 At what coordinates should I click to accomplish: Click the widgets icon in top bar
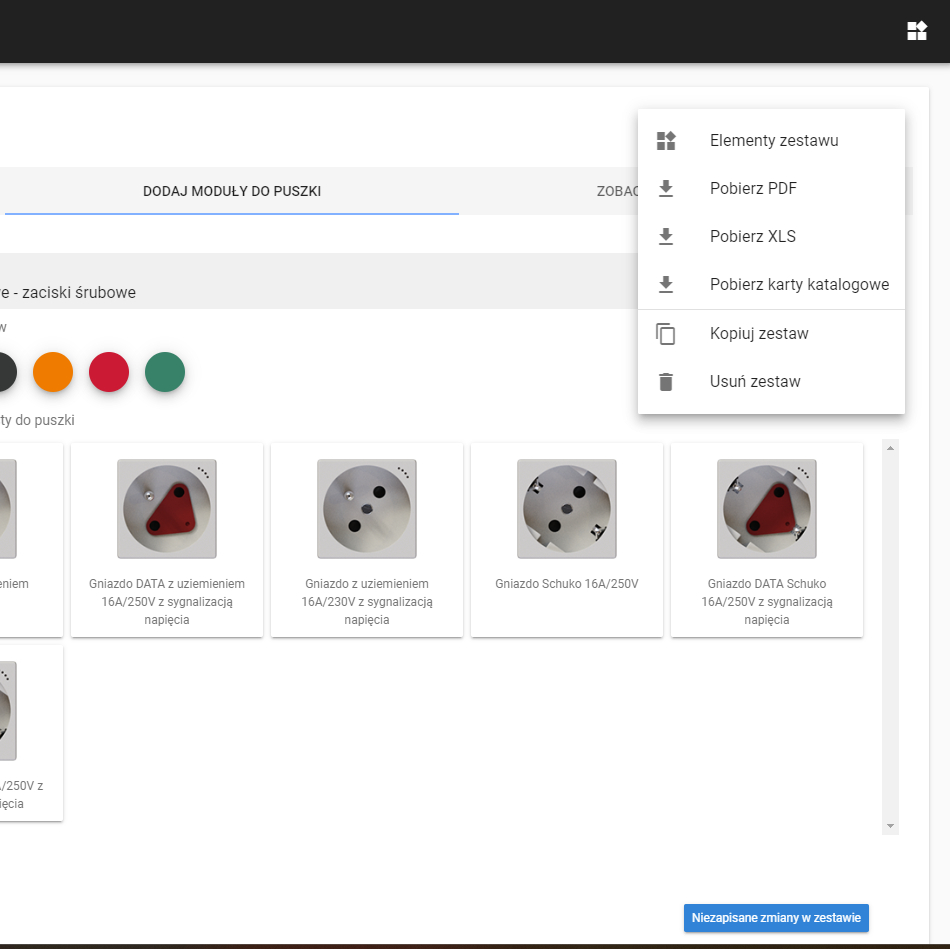tap(917, 31)
